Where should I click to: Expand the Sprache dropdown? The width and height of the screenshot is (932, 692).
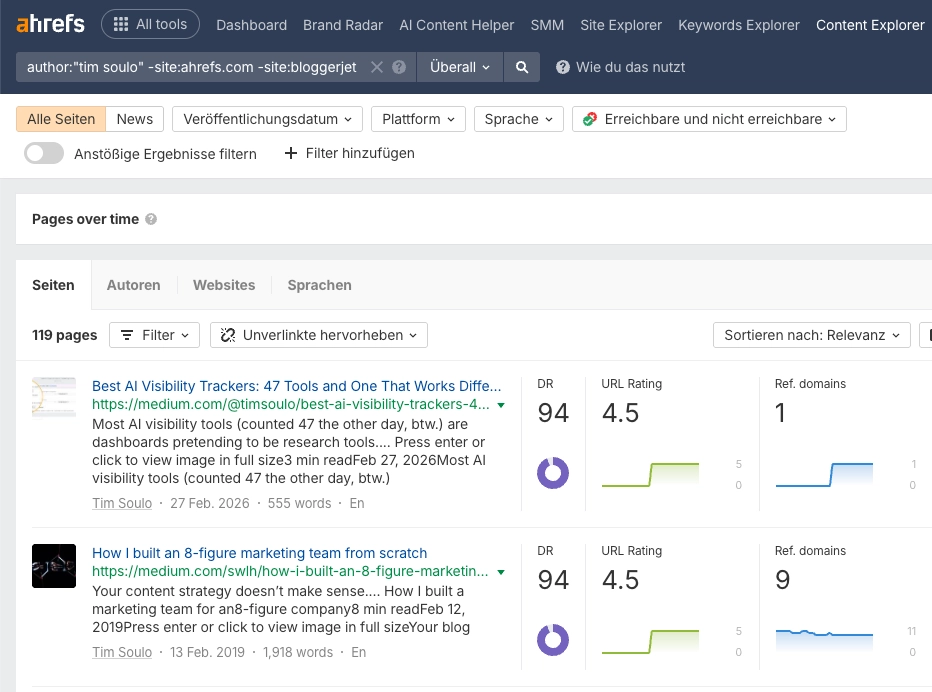[x=519, y=119]
